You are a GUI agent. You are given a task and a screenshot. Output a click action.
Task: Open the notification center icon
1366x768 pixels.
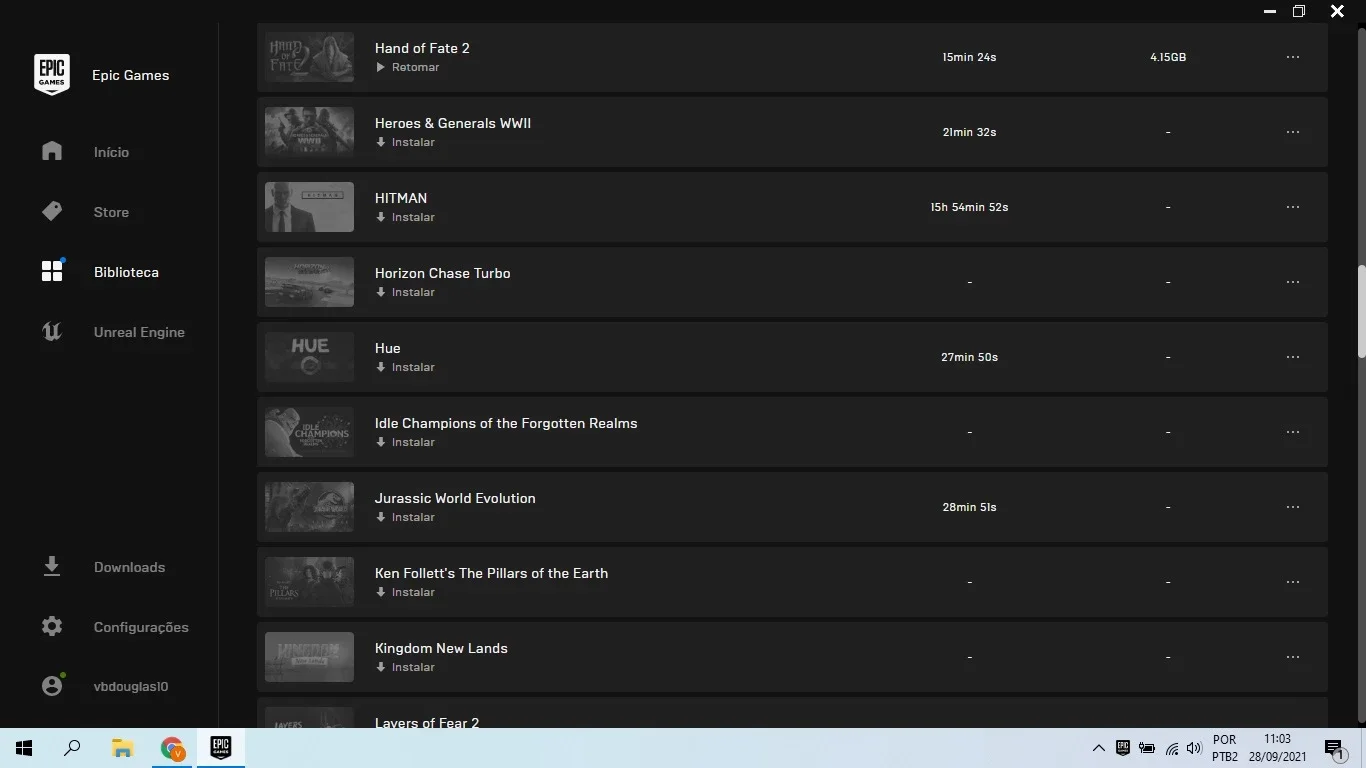click(x=1334, y=748)
